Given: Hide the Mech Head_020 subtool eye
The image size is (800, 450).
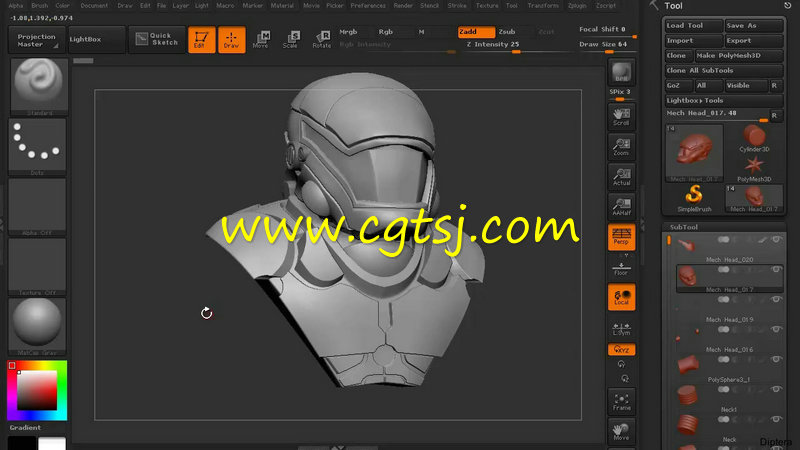Looking at the screenshot, I should [x=776, y=239].
